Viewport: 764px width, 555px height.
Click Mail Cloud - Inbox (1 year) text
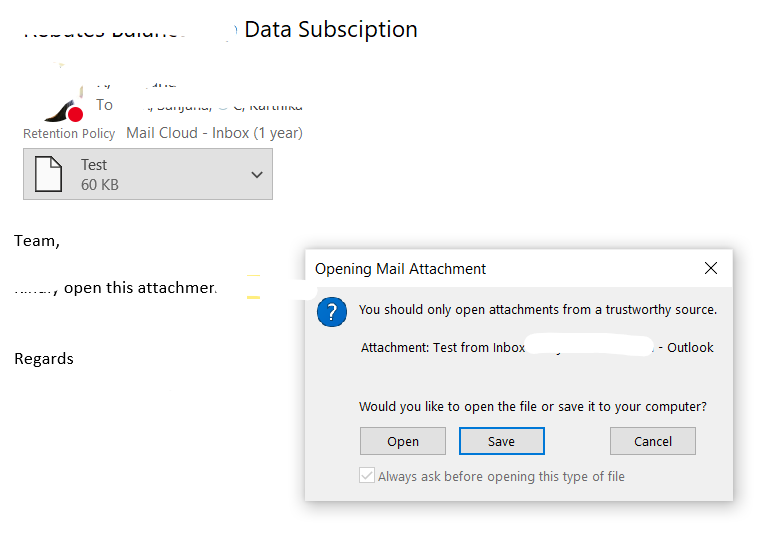coord(214,133)
